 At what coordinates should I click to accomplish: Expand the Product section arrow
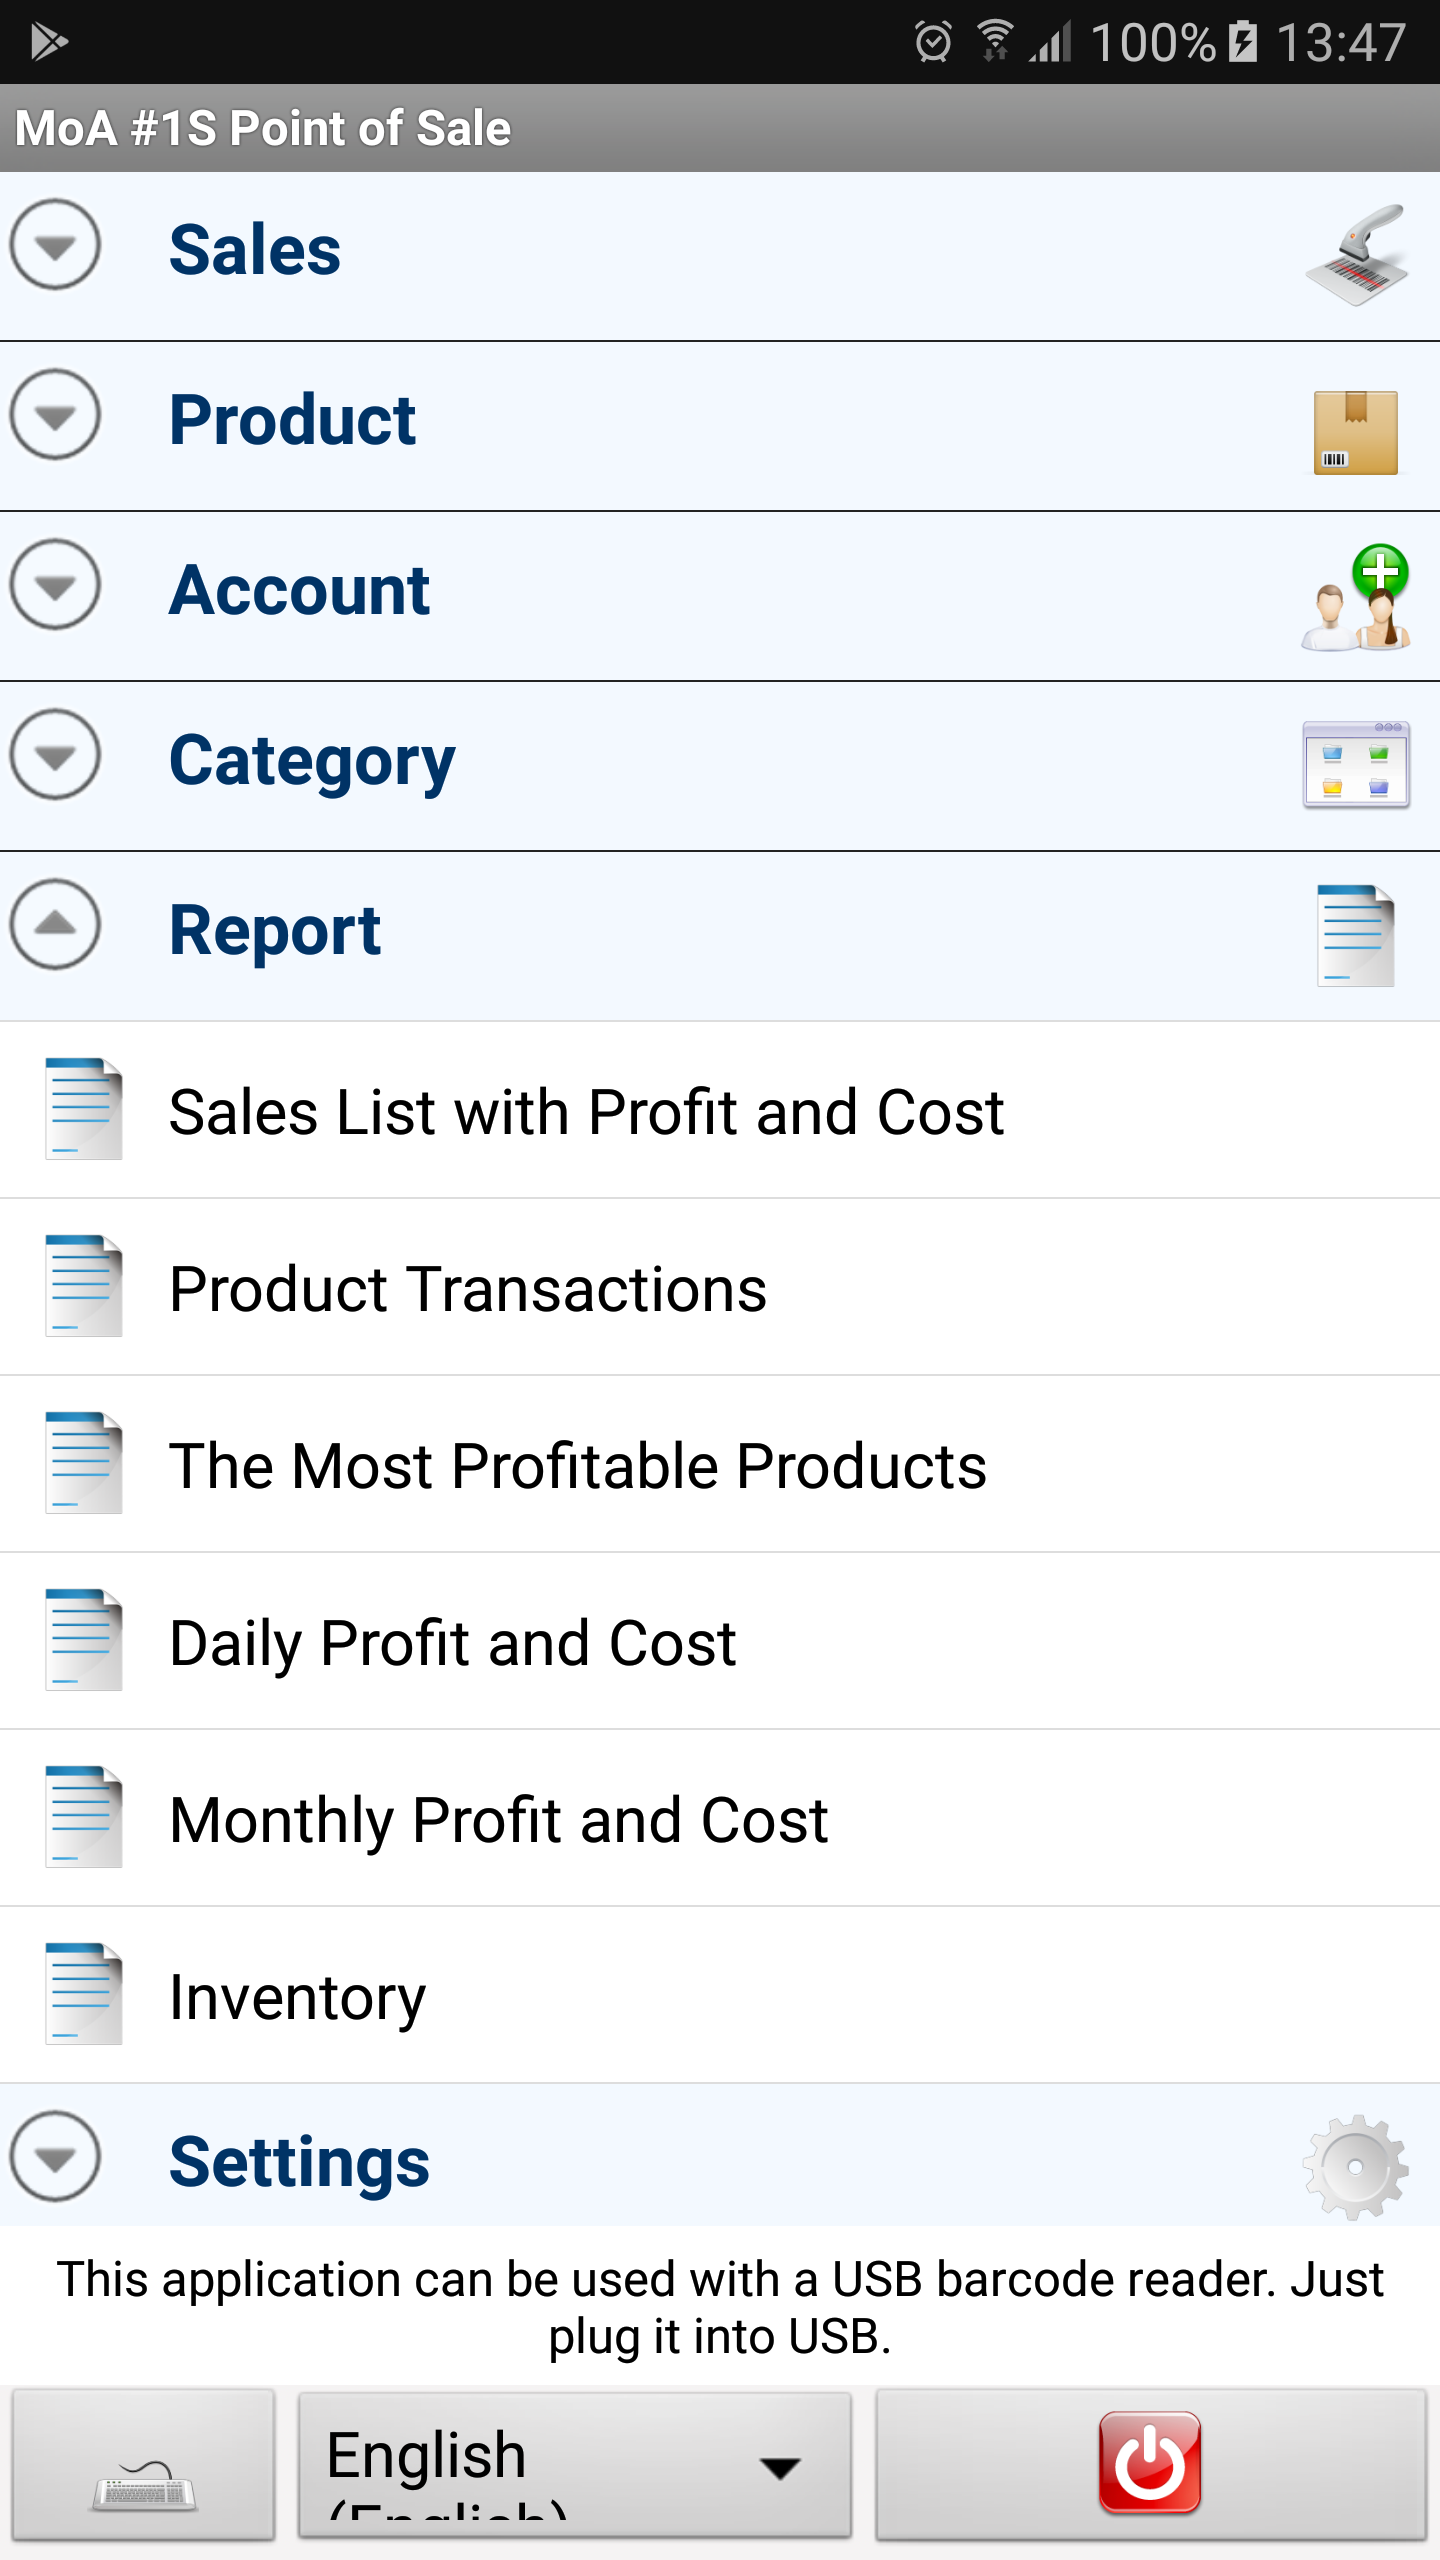pyautogui.click(x=55, y=415)
